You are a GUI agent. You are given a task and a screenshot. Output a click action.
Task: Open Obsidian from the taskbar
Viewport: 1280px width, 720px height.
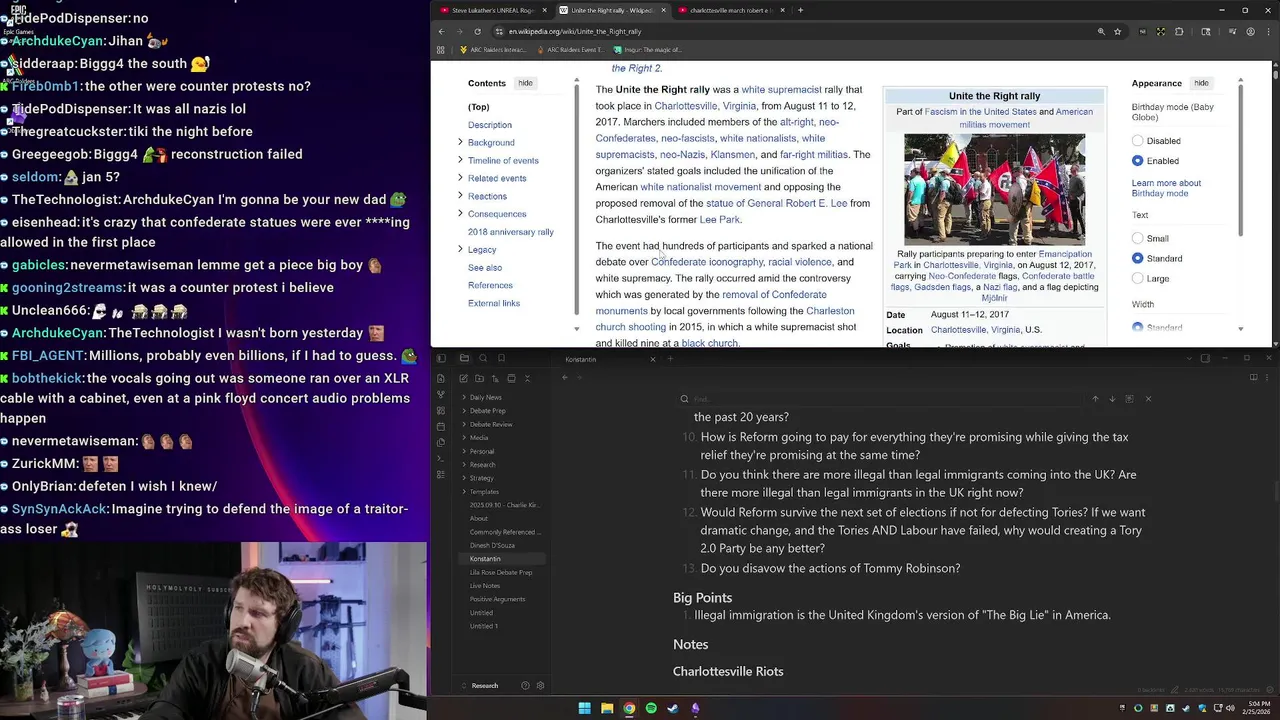tap(695, 708)
